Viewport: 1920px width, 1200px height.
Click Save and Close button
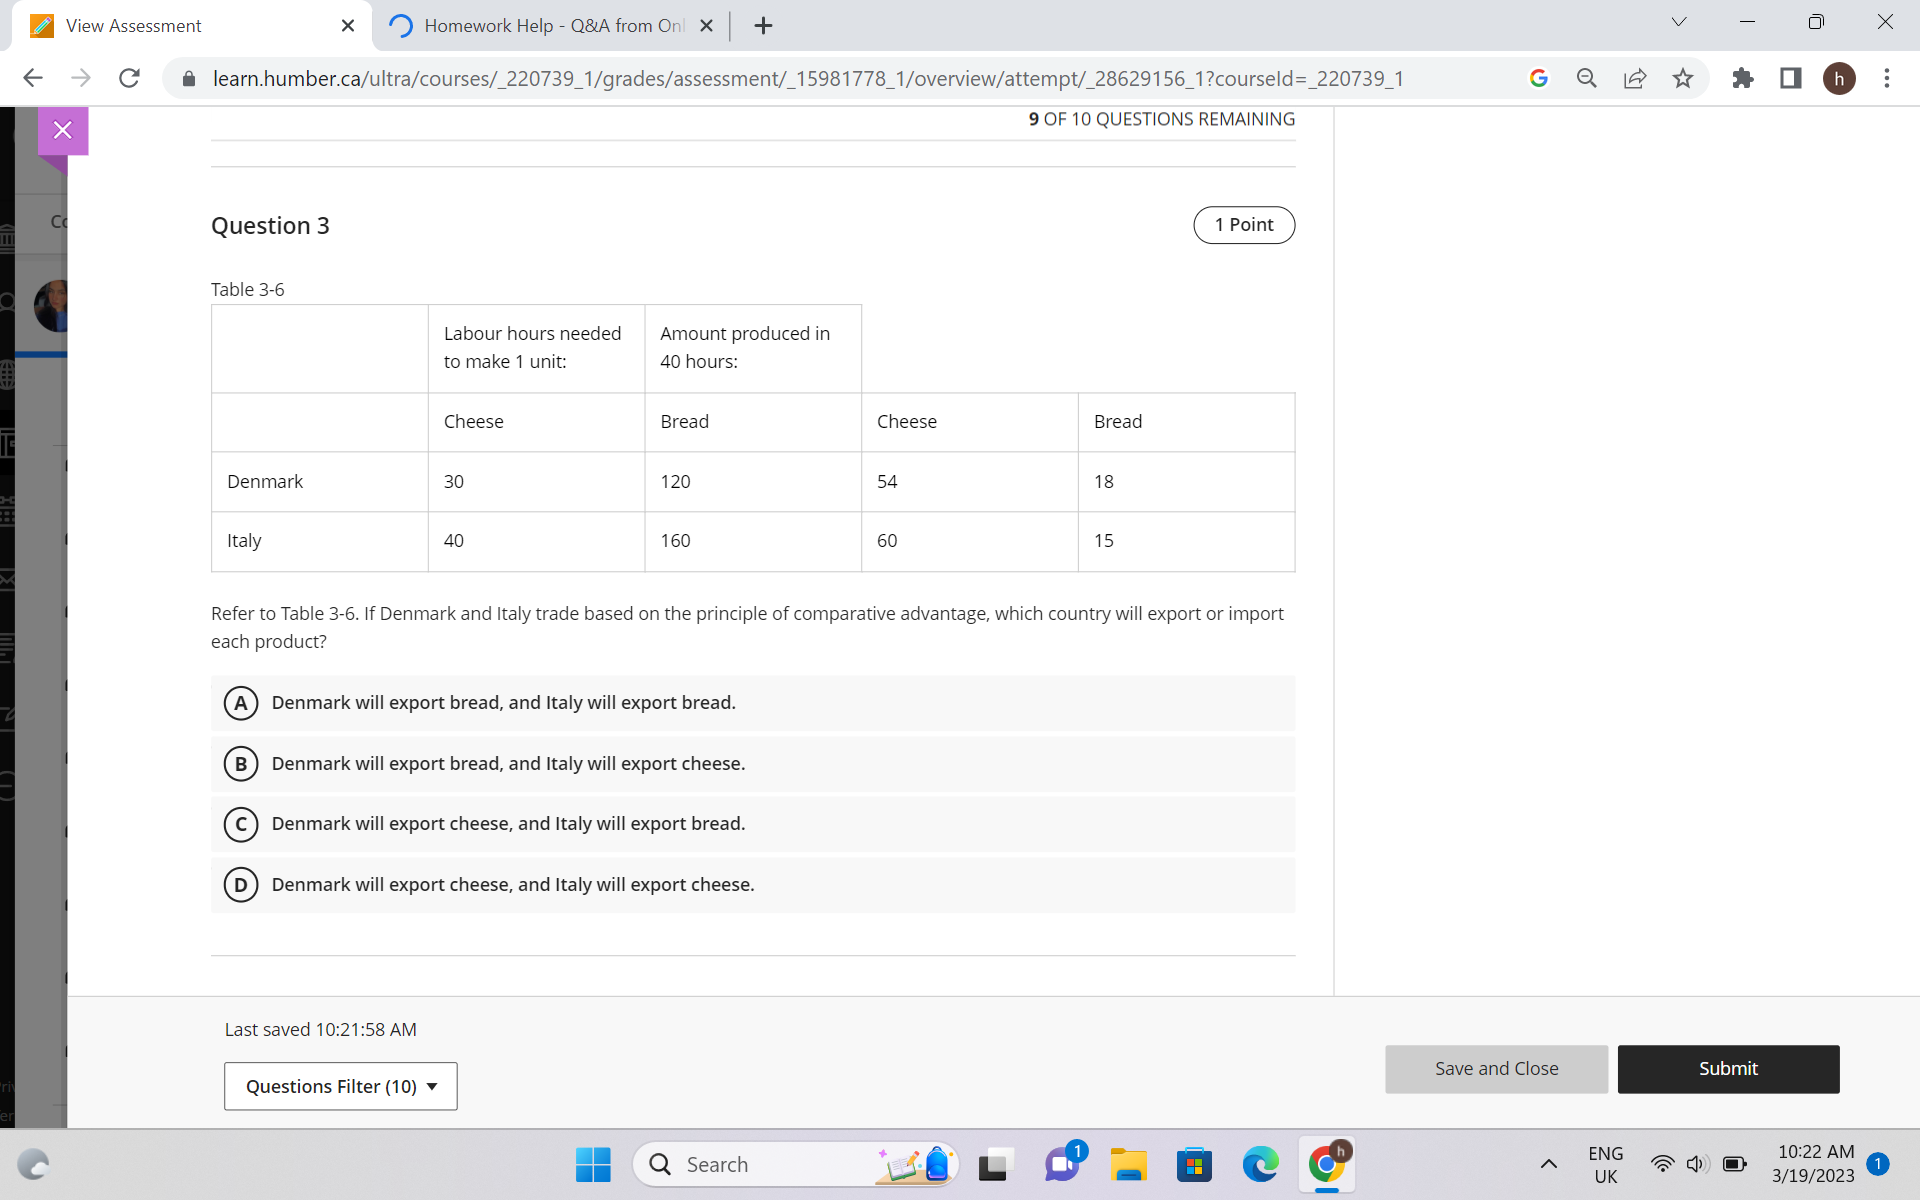tap(1496, 1069)
